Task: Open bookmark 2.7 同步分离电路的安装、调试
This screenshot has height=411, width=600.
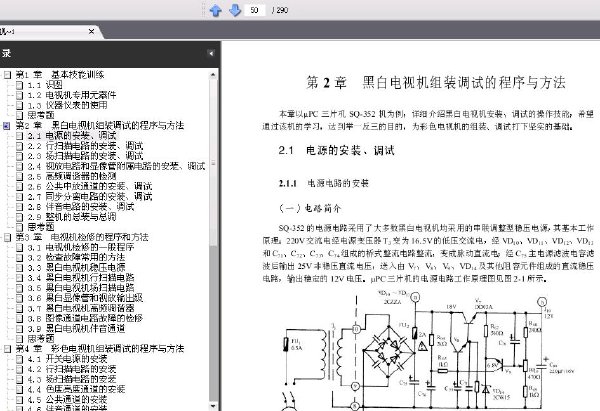Action: click(90, 197)
